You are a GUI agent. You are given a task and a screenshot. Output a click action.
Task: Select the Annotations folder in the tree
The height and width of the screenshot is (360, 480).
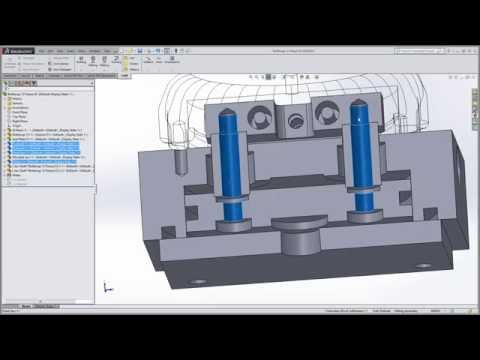tap(18, 108)
